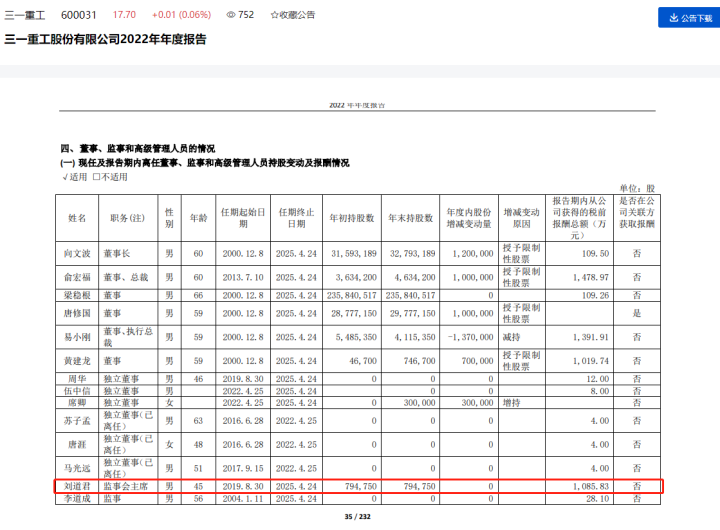The height and width of the screenshot is (530, 720).
Task: Click the year-end shares value 300,000
Action: pyautogui.click(x=419, y=403)
